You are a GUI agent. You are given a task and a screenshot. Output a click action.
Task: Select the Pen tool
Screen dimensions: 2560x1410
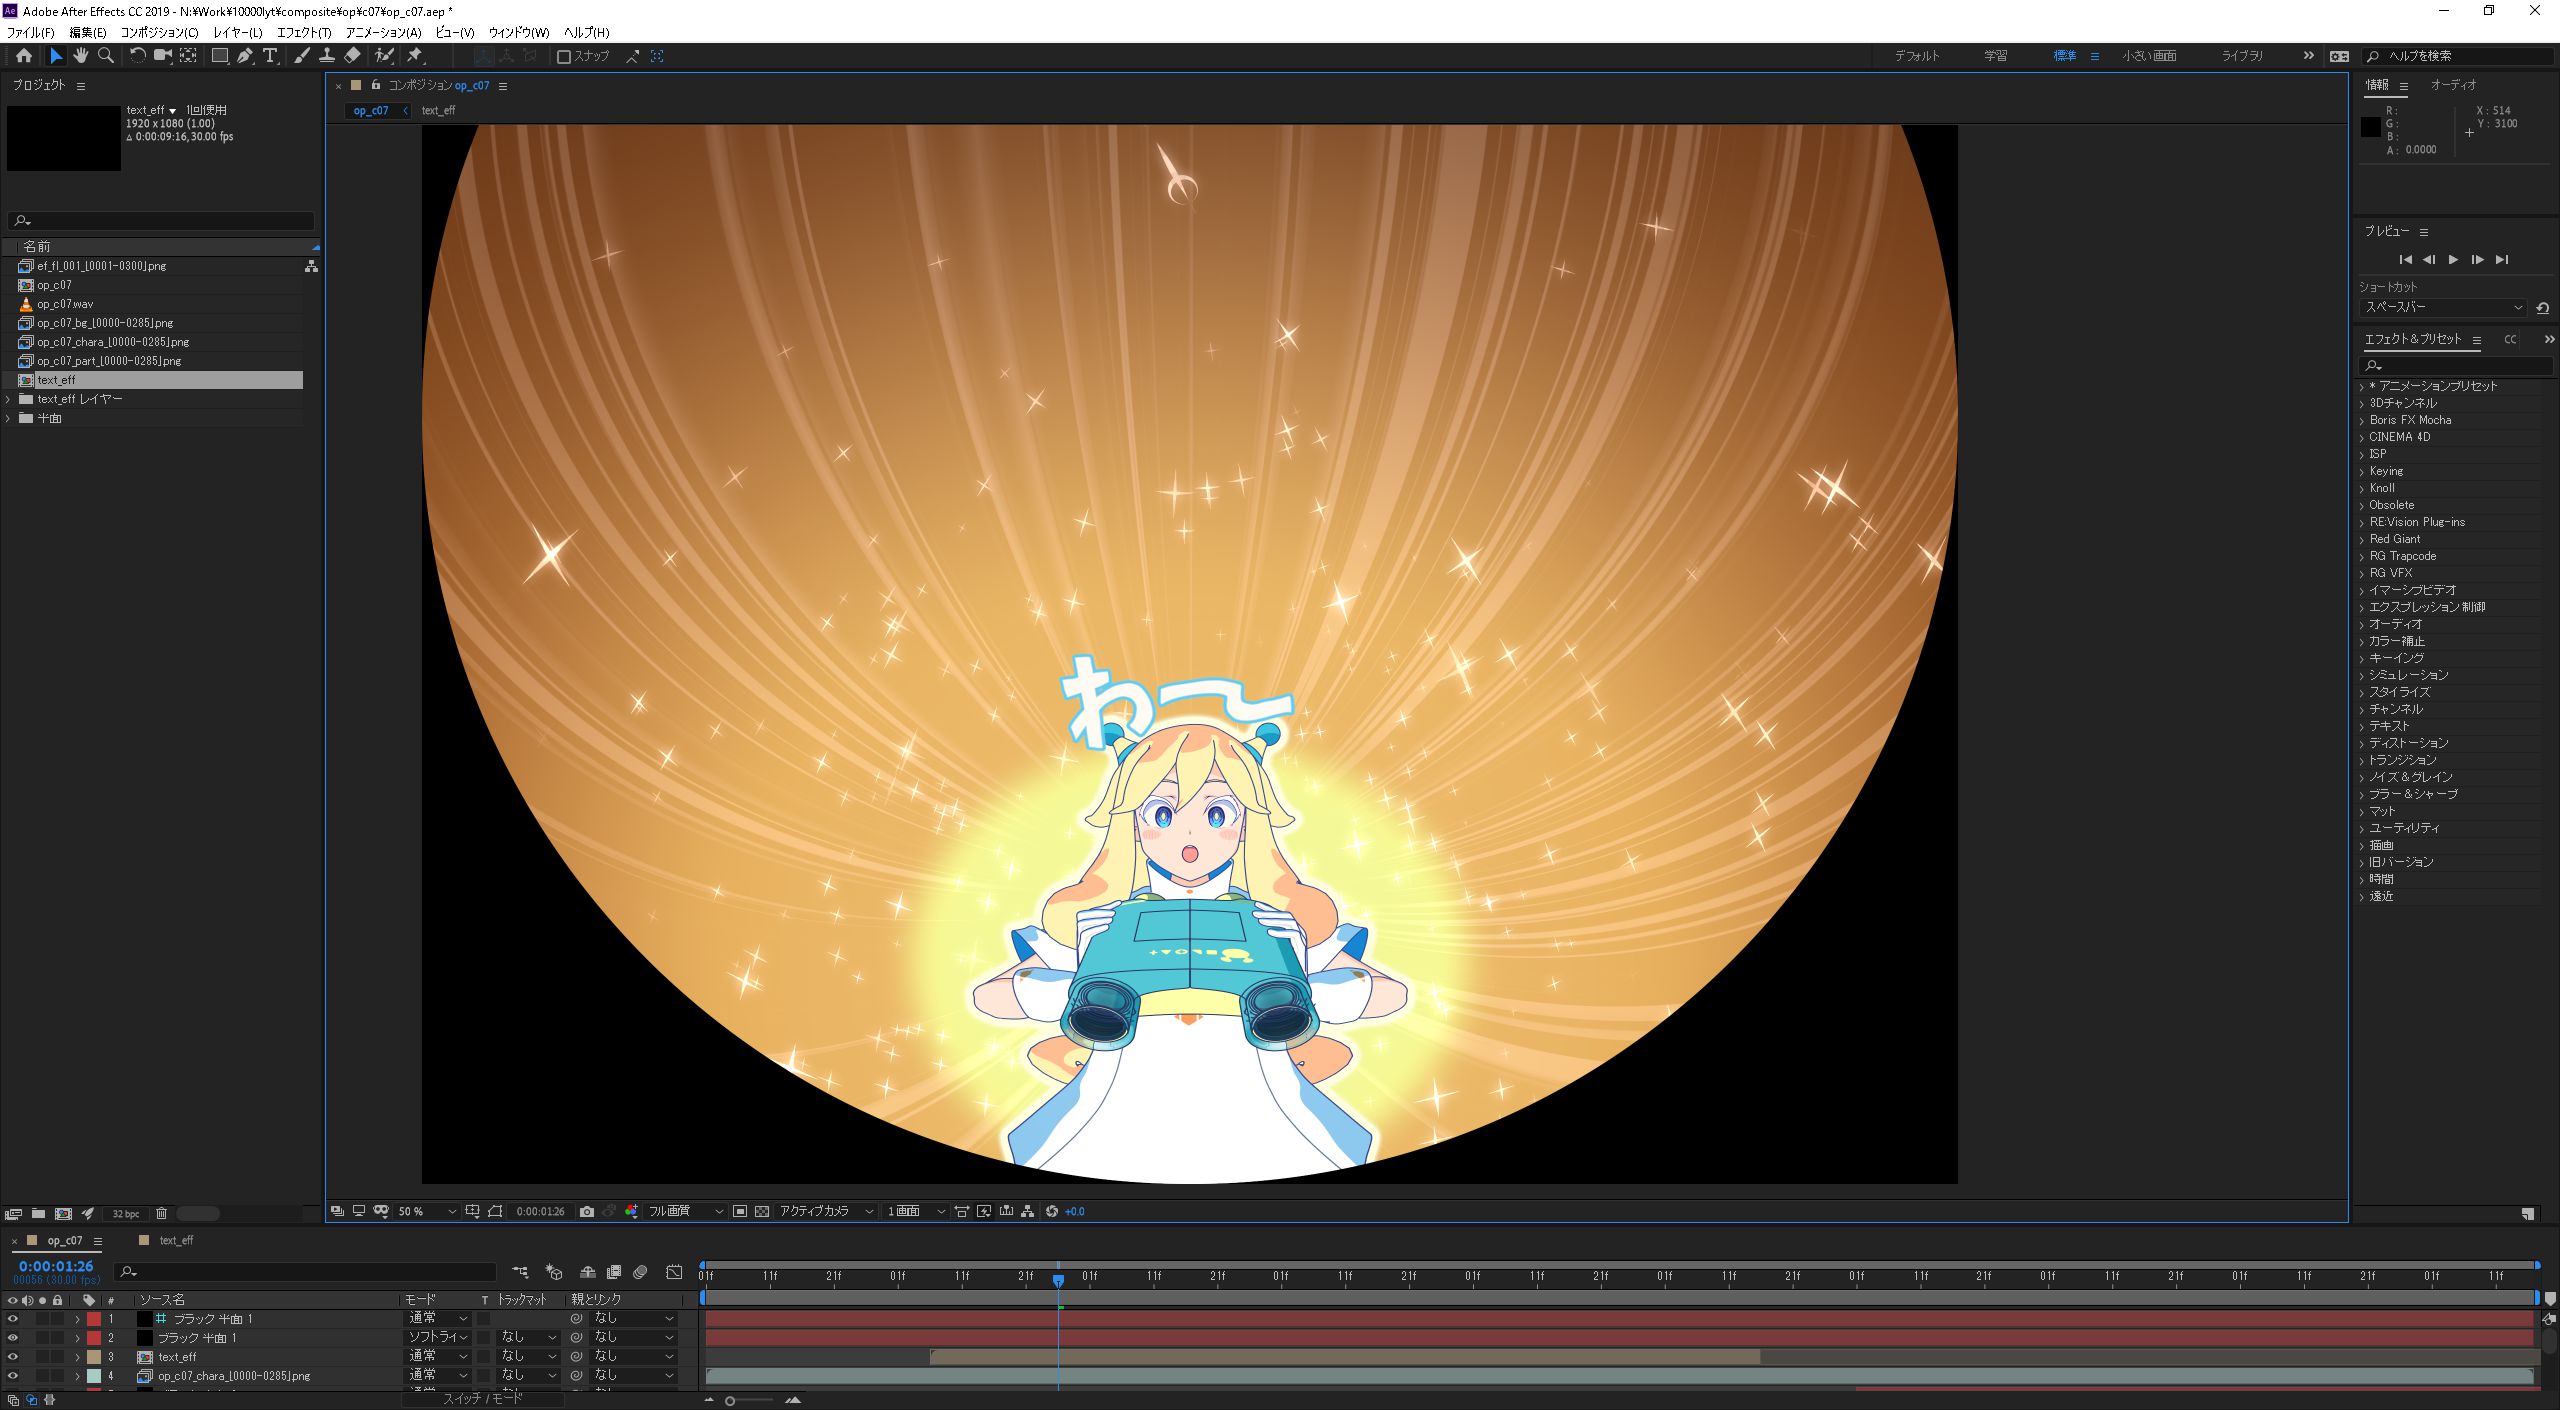(245, 56)
